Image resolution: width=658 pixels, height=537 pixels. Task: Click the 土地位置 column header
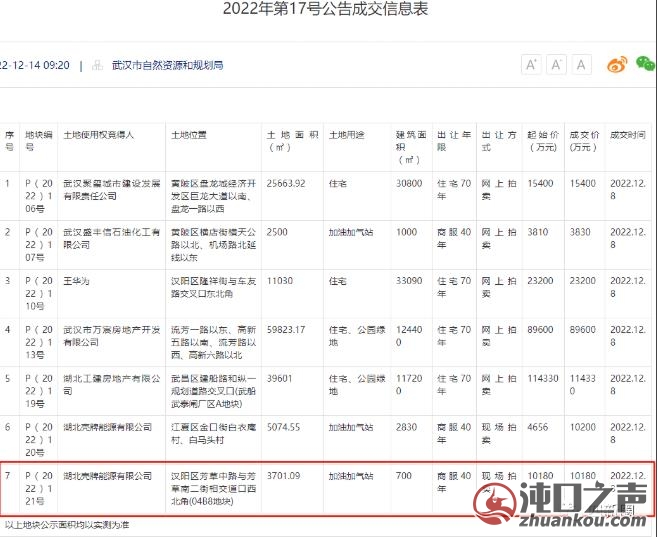point(189,134)
